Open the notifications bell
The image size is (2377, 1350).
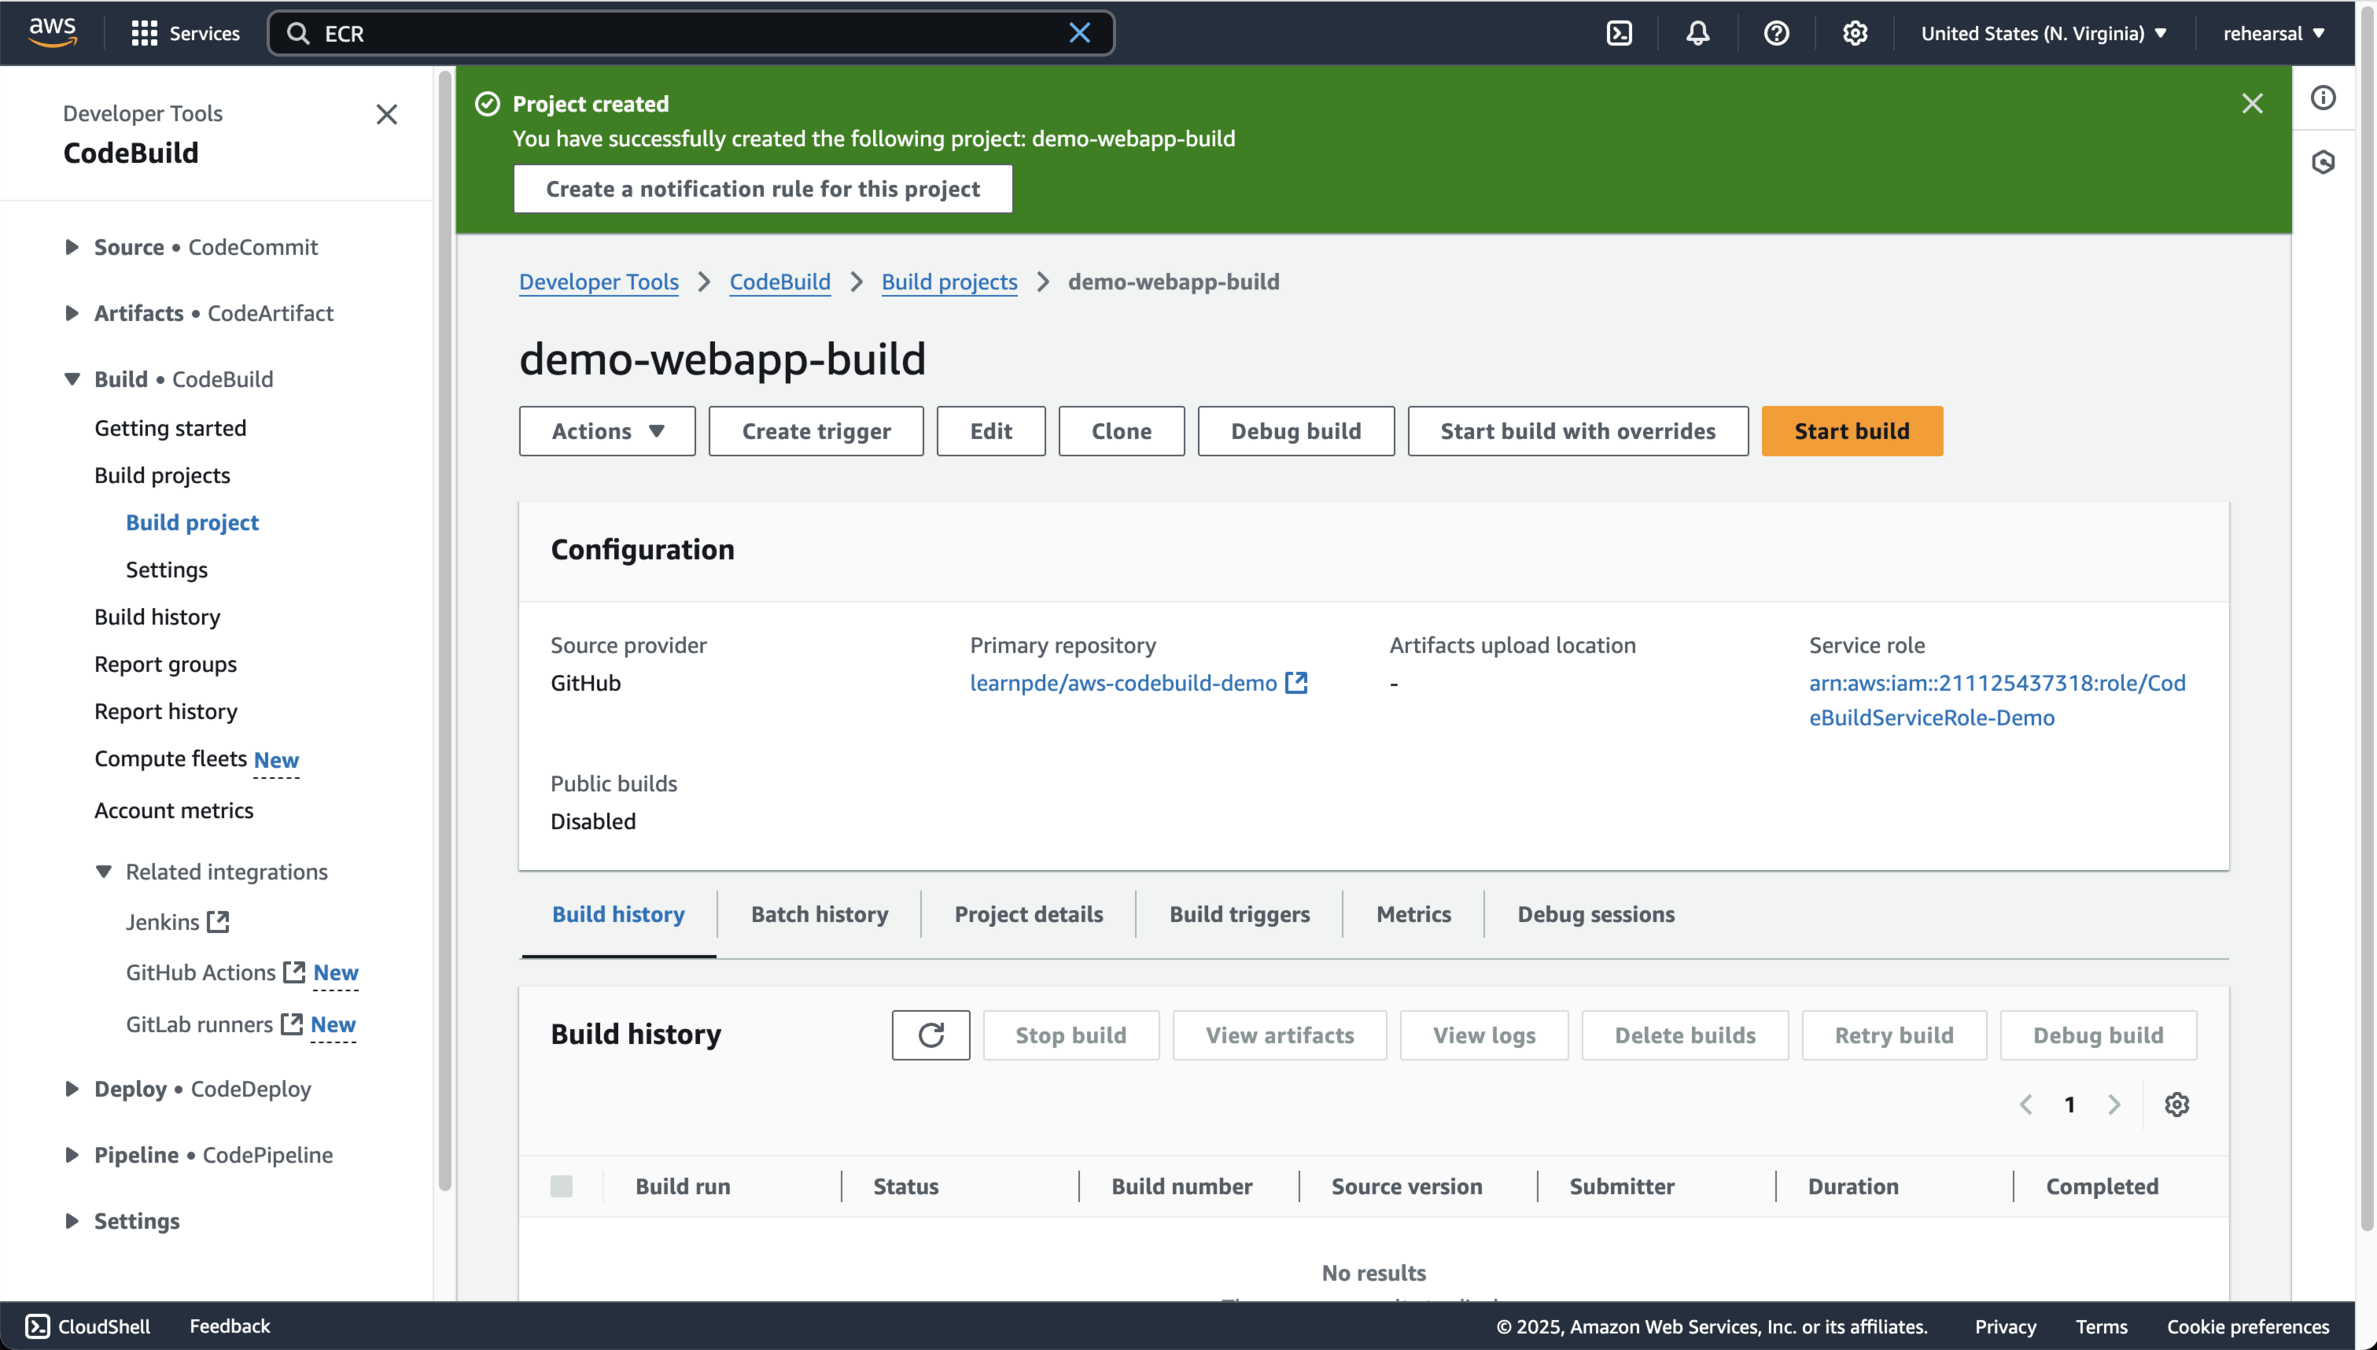[x=1697, y=33]
